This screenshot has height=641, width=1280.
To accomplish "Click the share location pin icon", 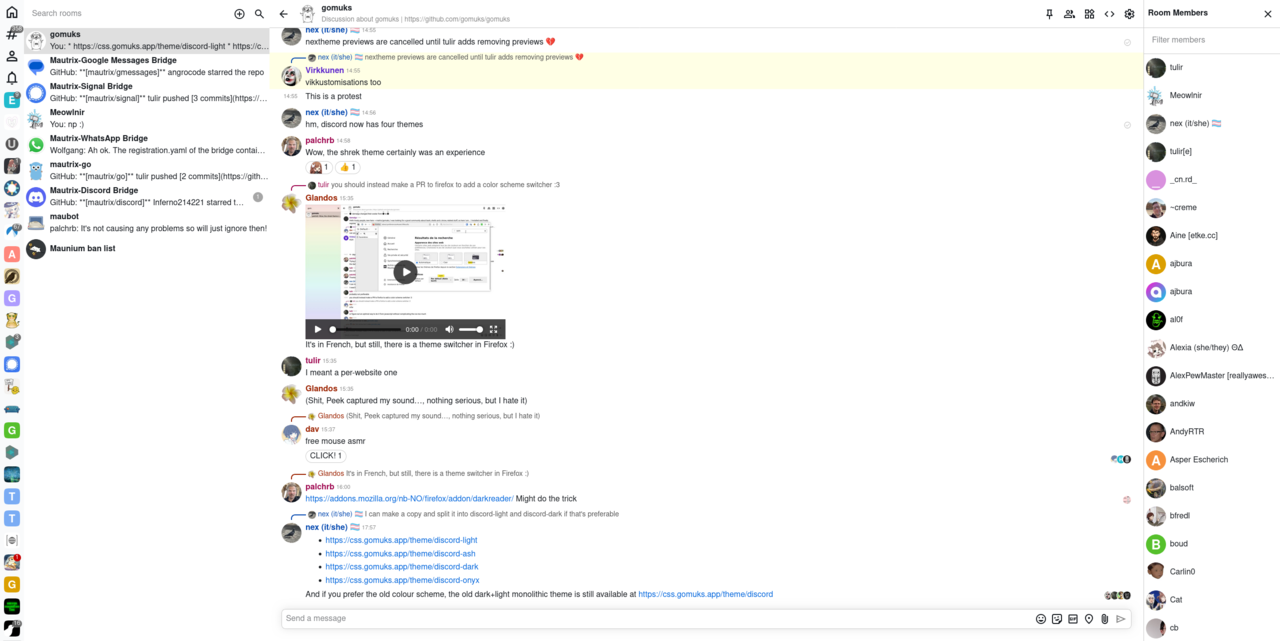I will click(1089, 619).
